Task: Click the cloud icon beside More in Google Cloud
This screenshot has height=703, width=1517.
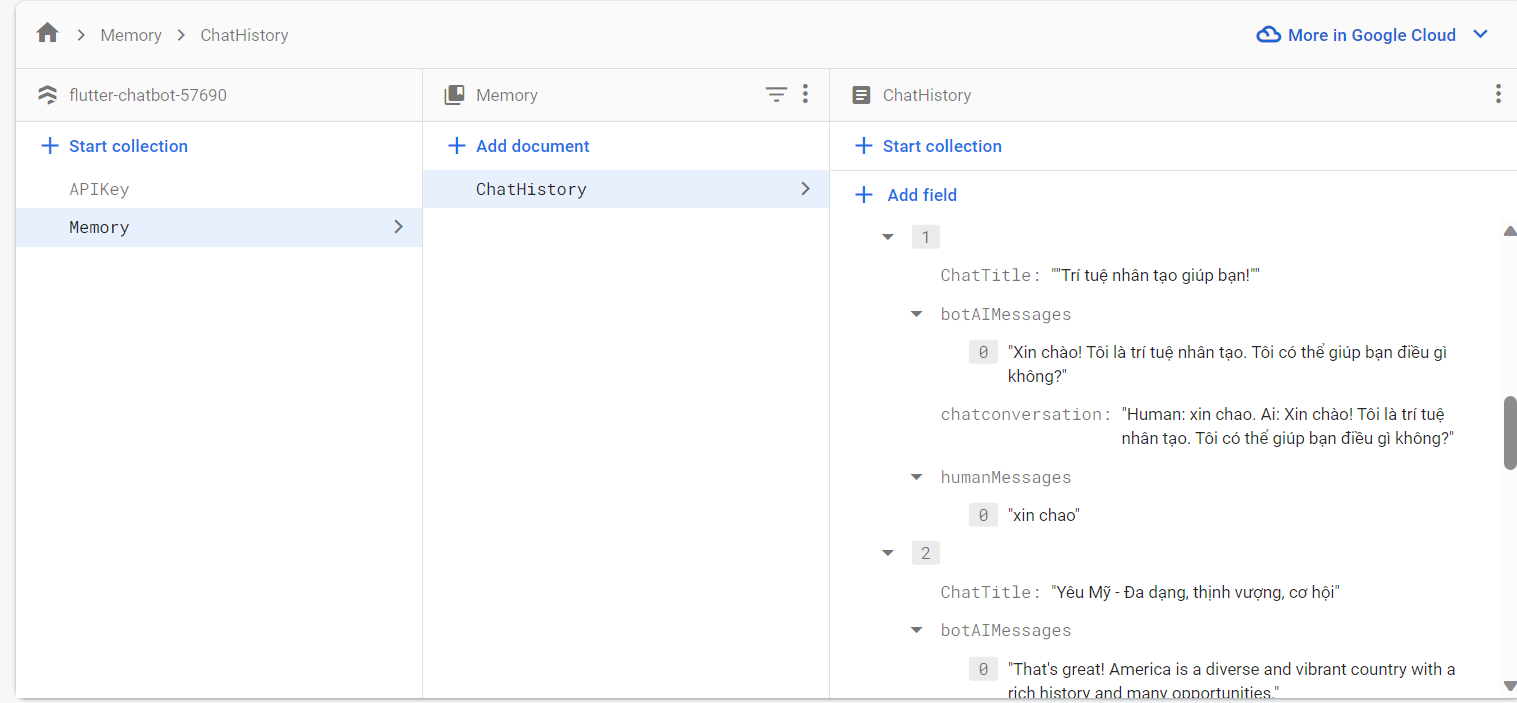Action: (1268, 34)
